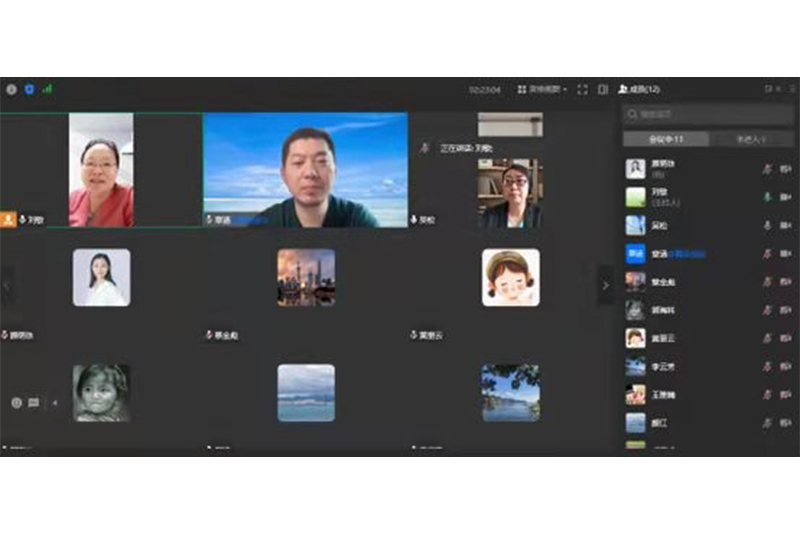Toggle mic for anime-avatar member in list
800x533 pixels.
tap(767, 394)
